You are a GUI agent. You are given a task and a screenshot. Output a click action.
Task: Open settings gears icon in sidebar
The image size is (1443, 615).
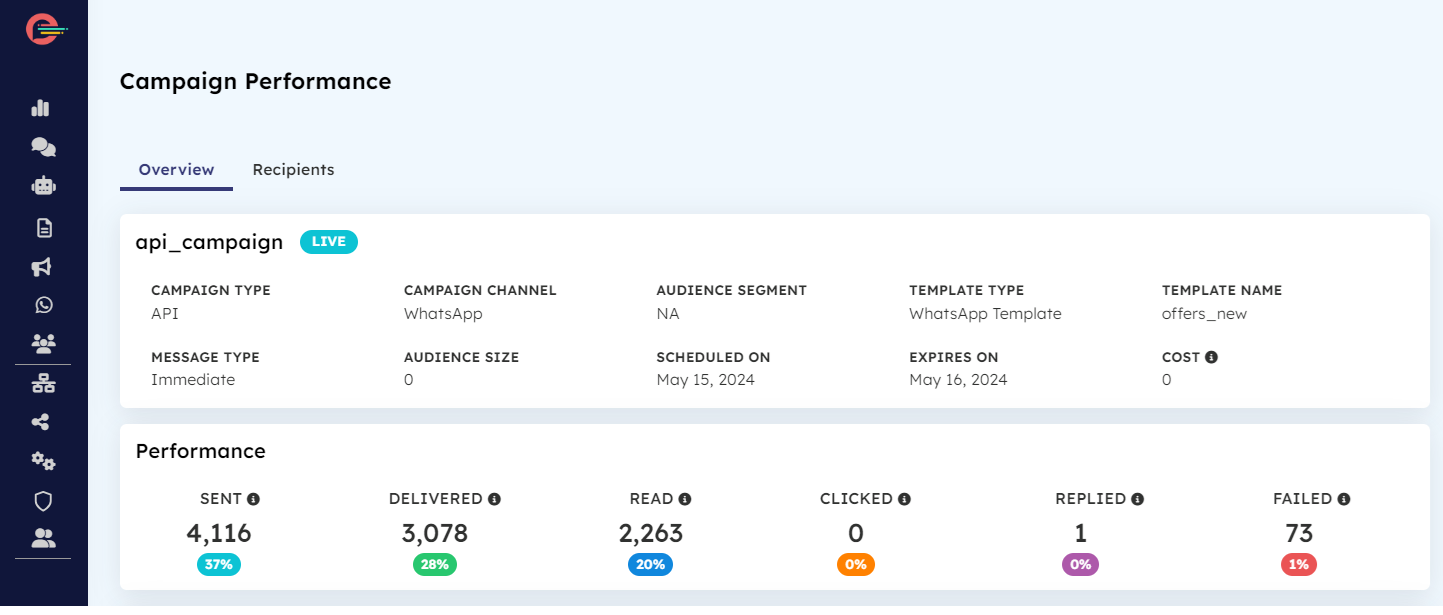pyautogui.click(x=43, y=461)
